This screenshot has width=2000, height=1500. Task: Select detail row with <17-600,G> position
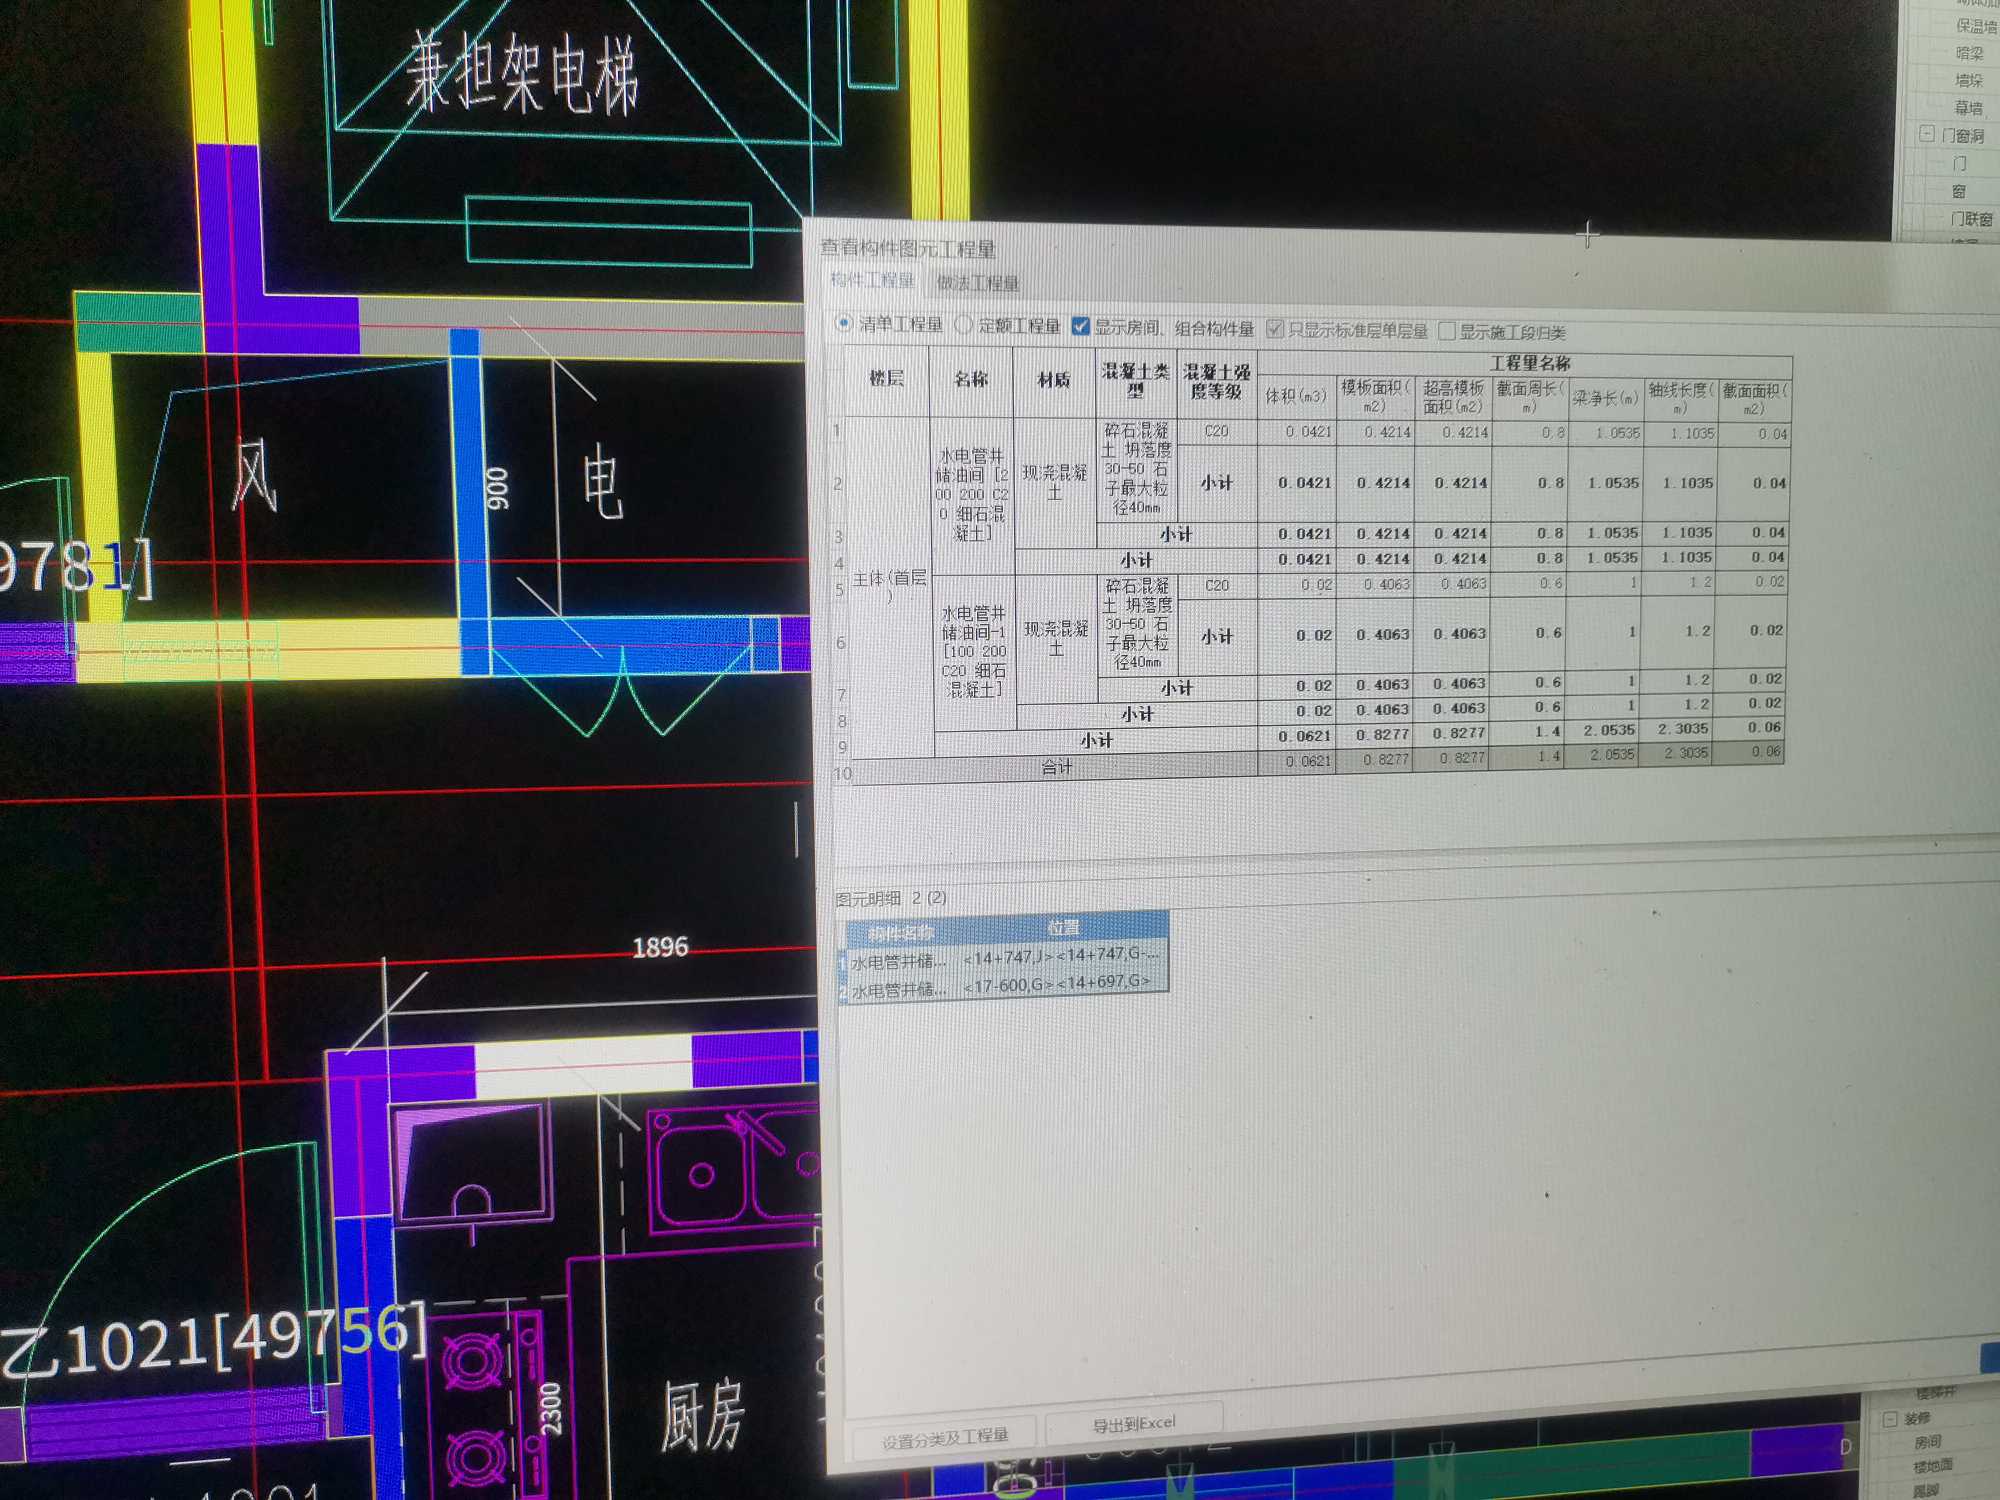click(x=1007, y=987)
